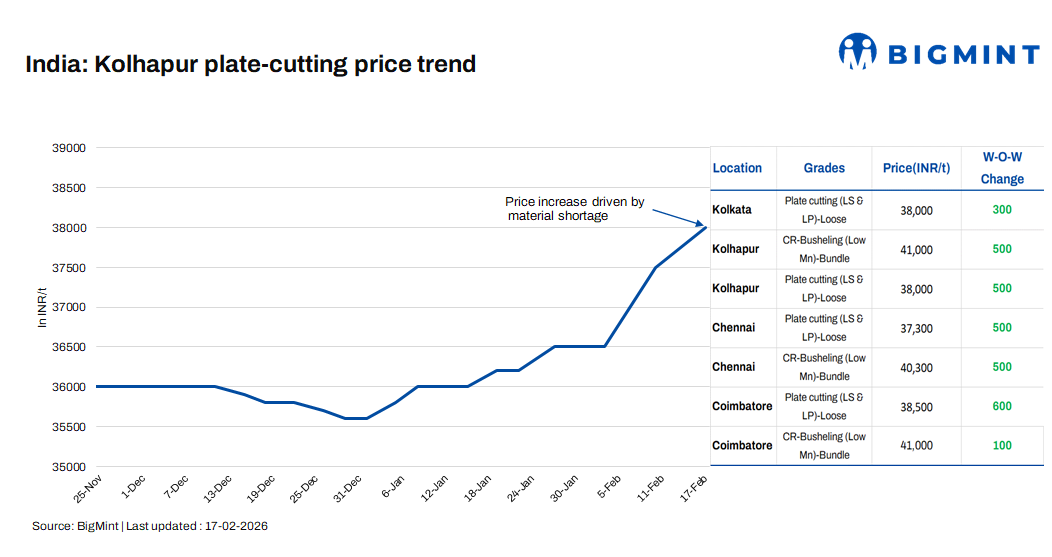Click the Source: BigMint last updated footer

click(150, 526)
